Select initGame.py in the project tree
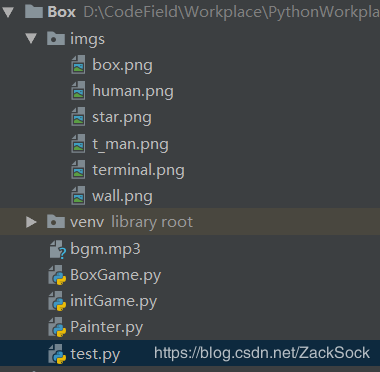 pos(190,301)
